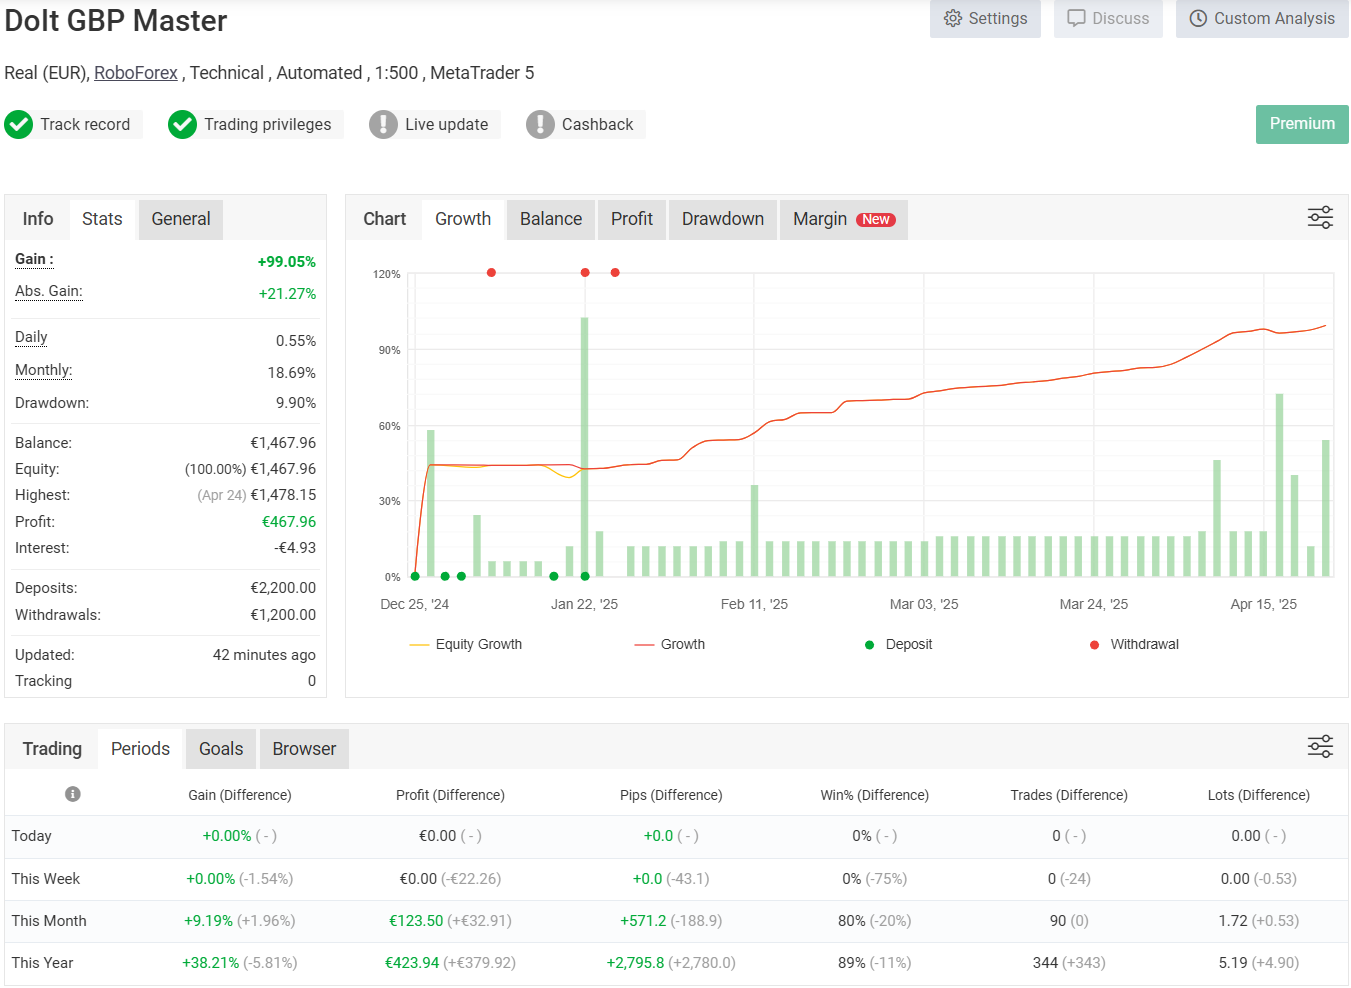Screen dimensions: 1351x988
Task: Click the Live update exclamation icon
Action: pyautogui.click(x=383, y=125)
